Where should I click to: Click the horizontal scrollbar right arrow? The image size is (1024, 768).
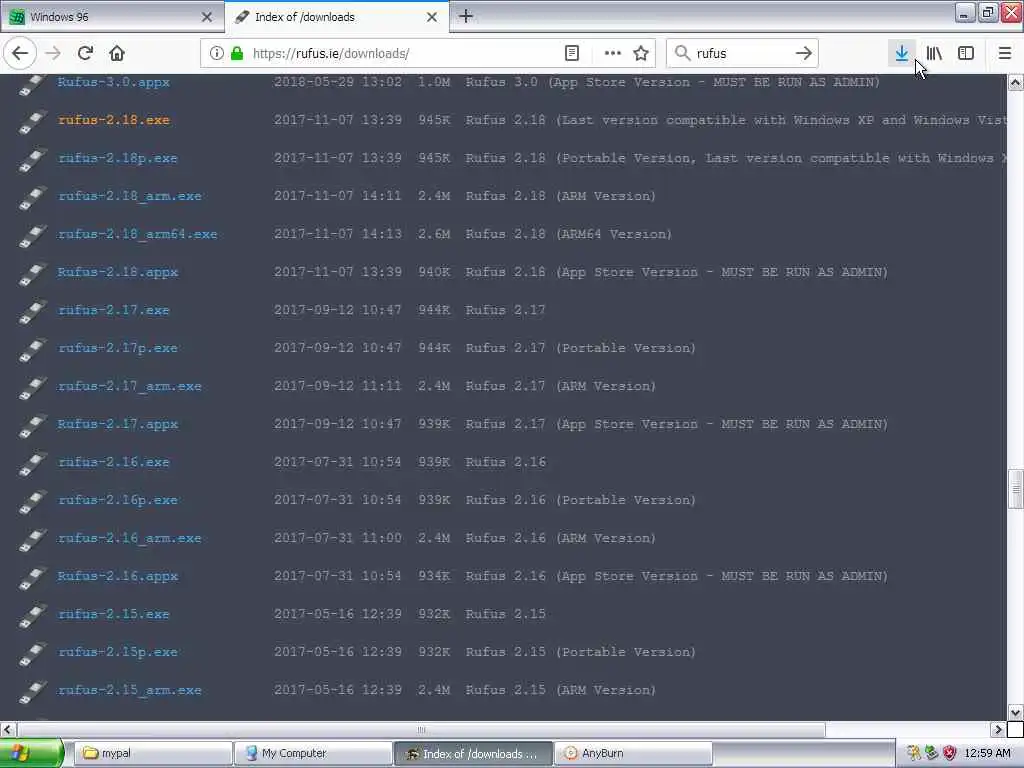pyautogui.click(x=998, y=729)
